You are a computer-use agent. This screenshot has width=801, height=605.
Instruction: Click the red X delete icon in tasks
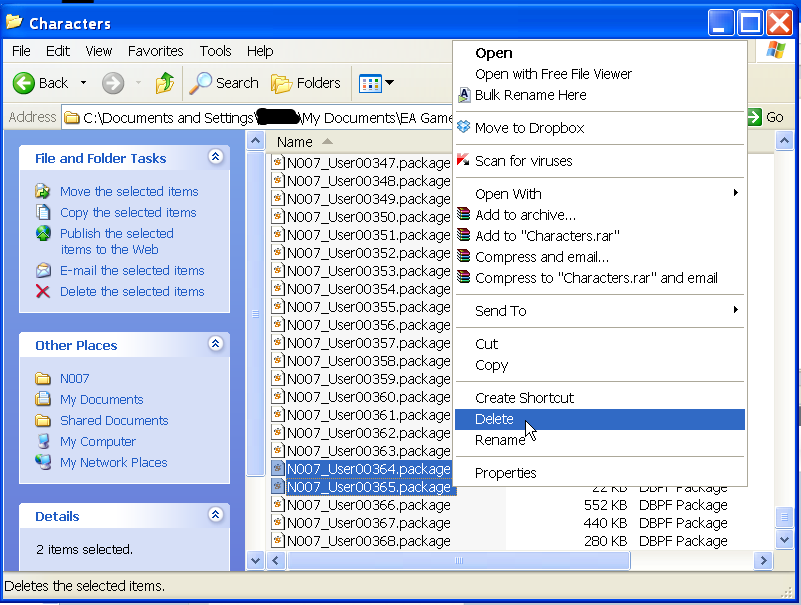tap(43, 291)
